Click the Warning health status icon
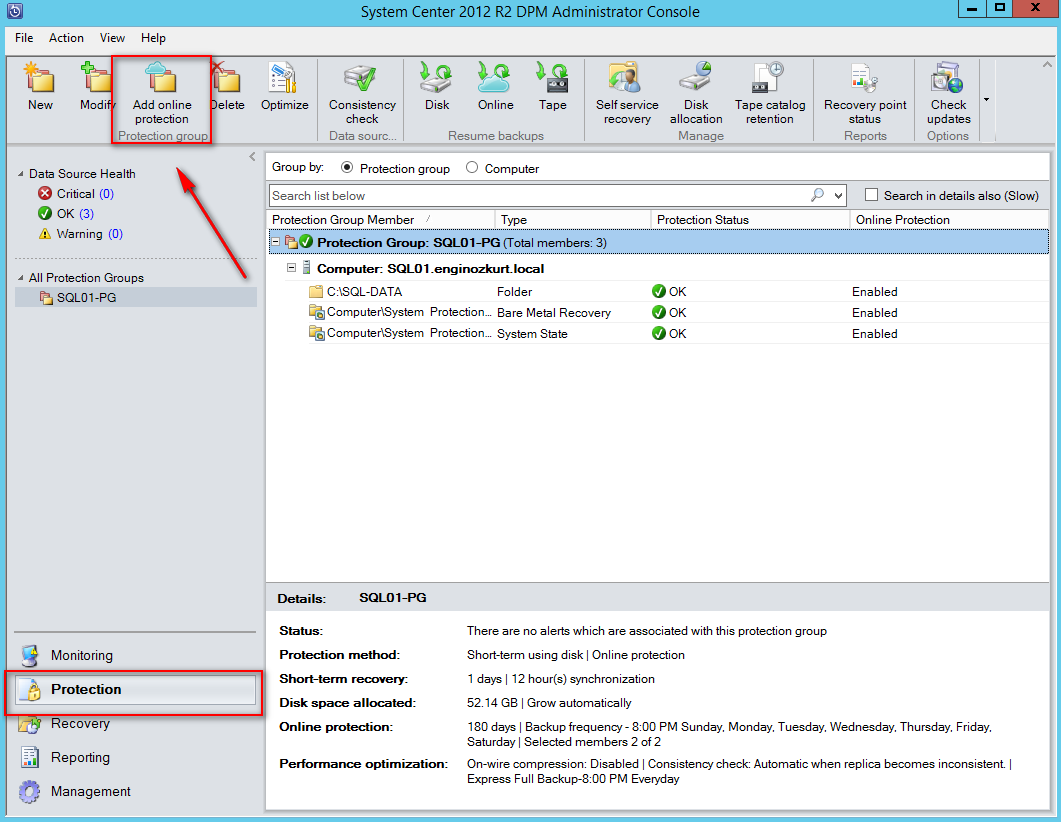Viewport: 1061px width, 822px height. [x=45, y=234]
